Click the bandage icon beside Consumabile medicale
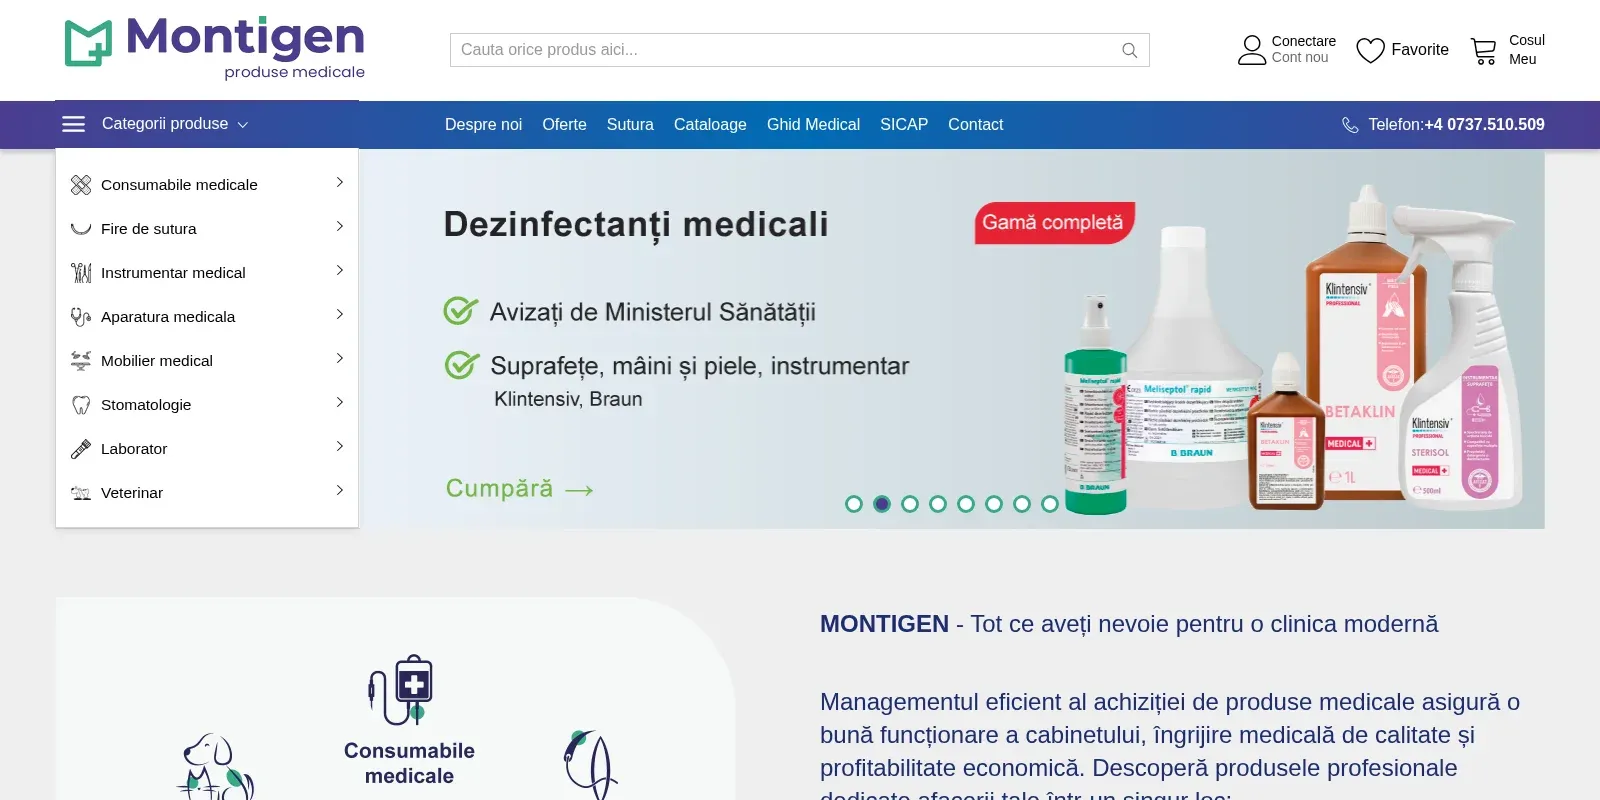This screenshot has width=1600, height=800. (x=81, y=185)
